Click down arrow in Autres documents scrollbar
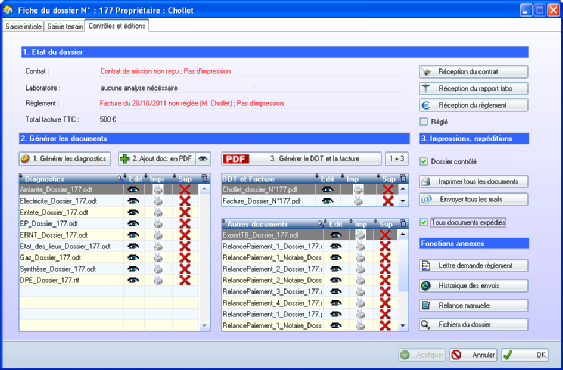This screenshot has height=370, width=563. [x=403, y=325]
